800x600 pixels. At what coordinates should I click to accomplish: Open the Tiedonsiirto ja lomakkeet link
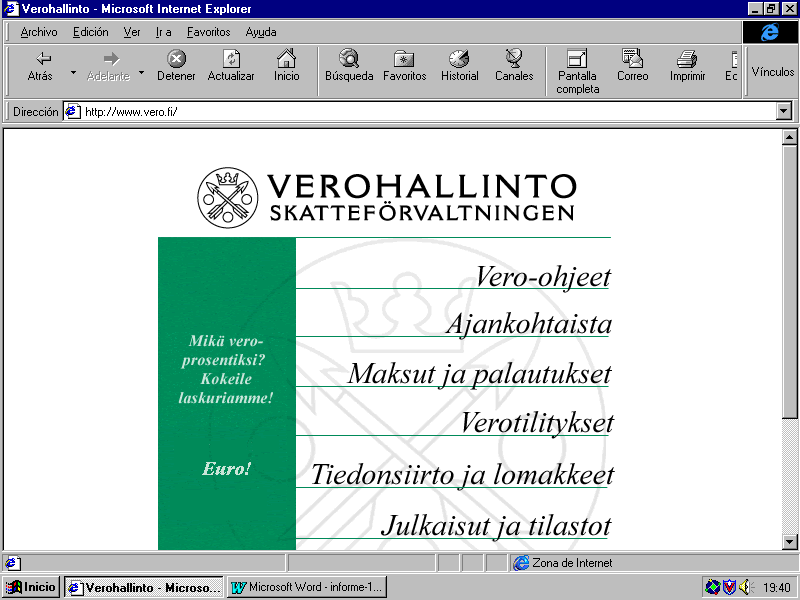tap(462, 474)
